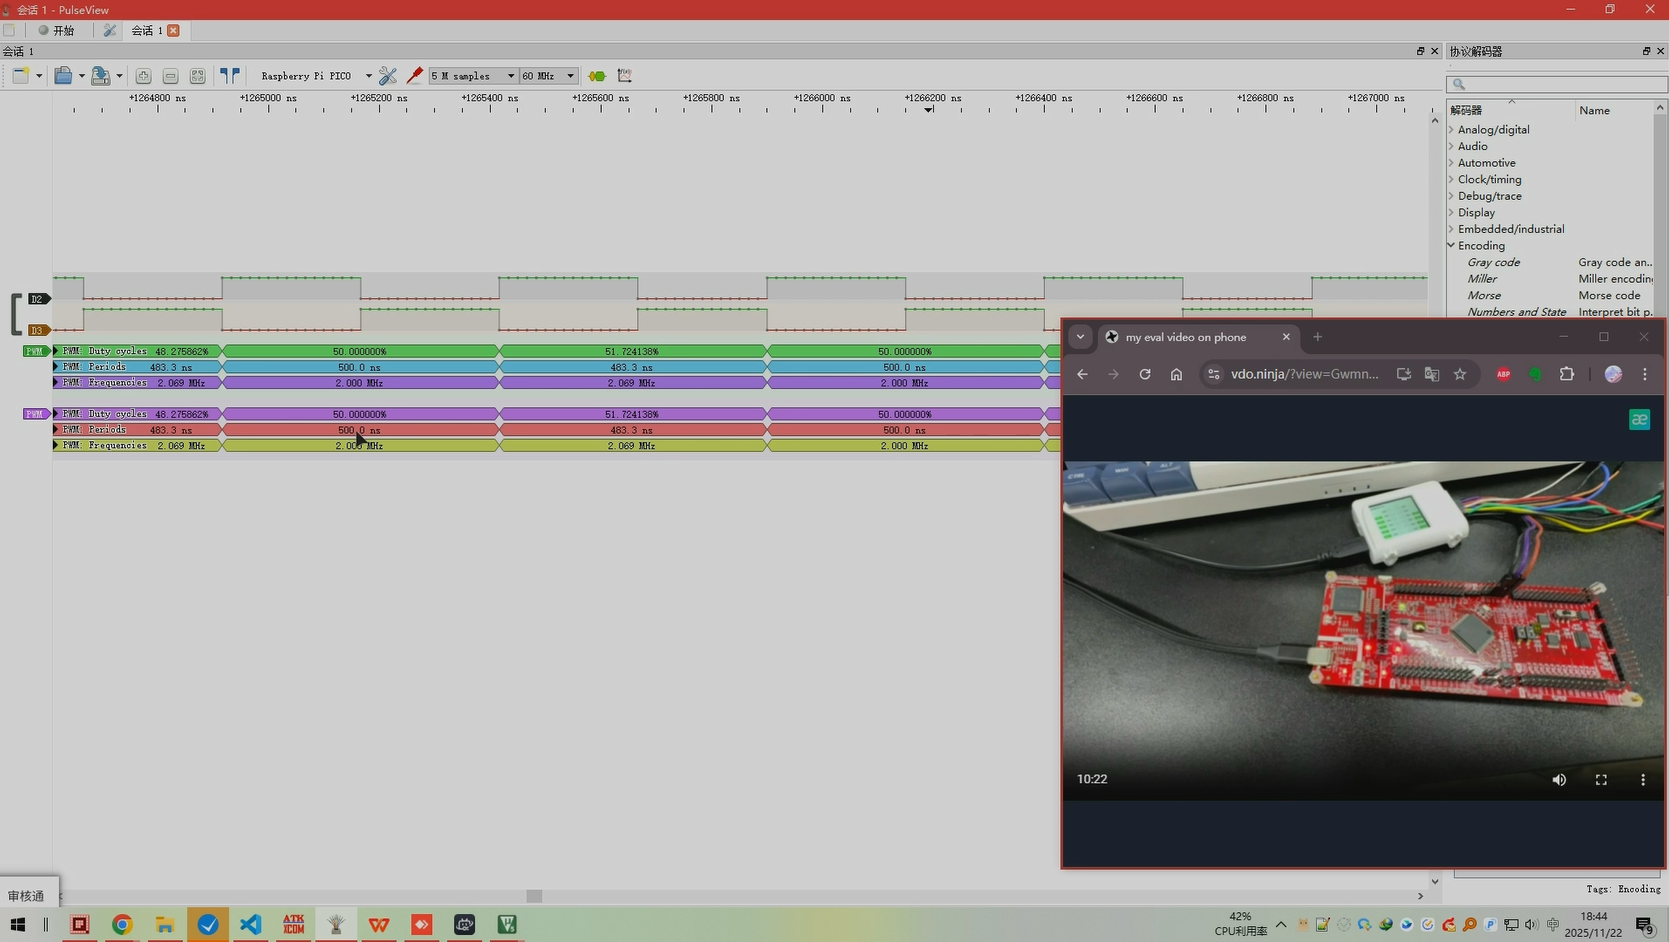This screenshot has width=1669, height=942.
Task: Mute the video in browser player
Action: 1559,780
